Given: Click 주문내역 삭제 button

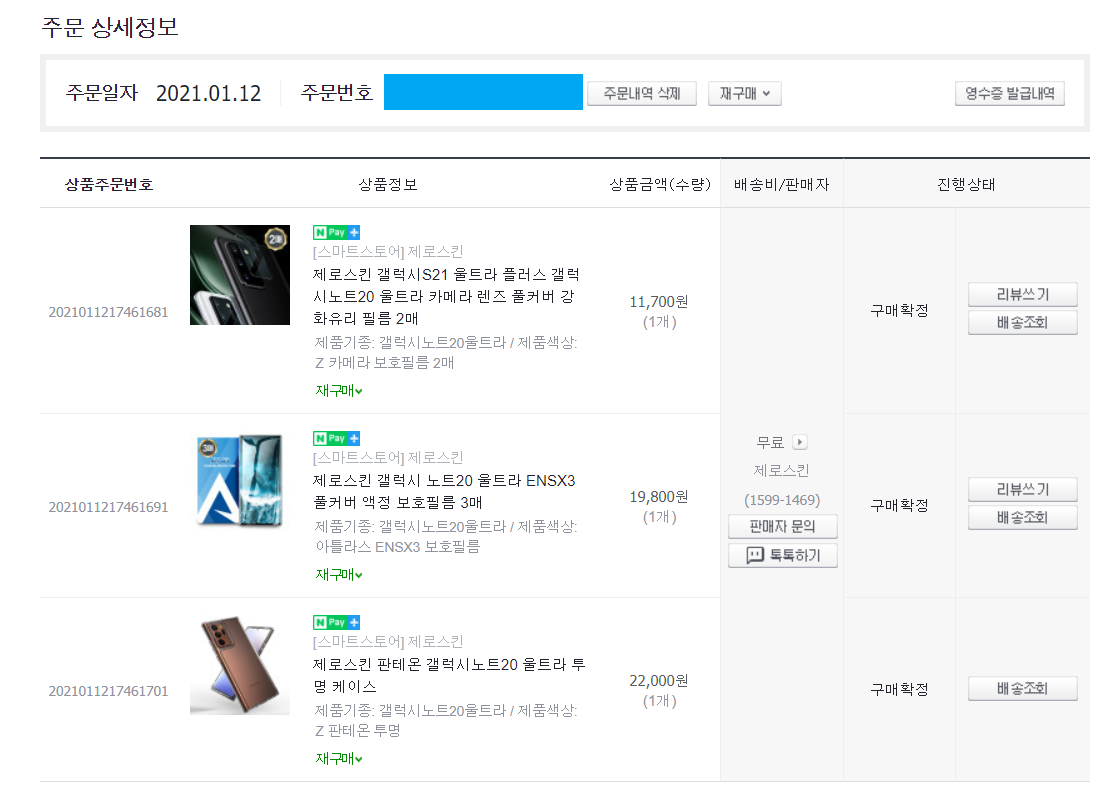Looking at the screenshot, I should [642, 94].
